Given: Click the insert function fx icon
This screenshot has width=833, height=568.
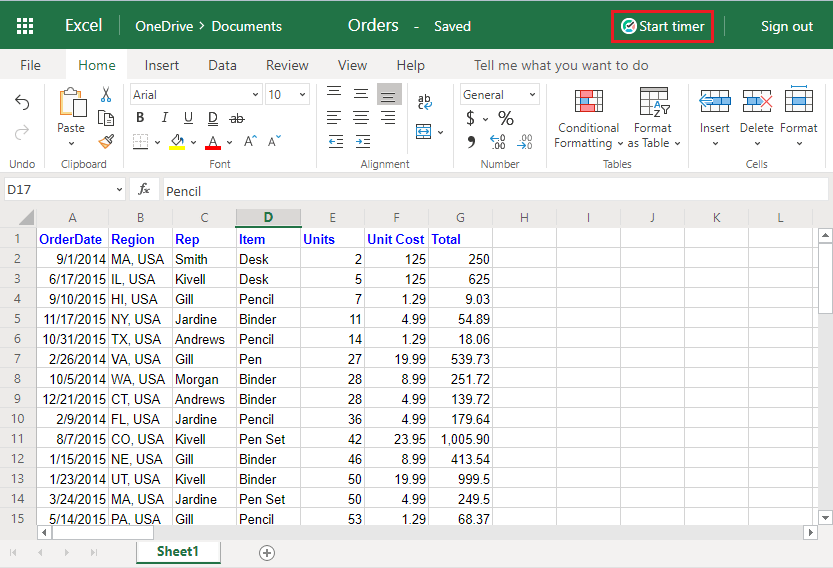Looking at the screenshot, I should pos(144,189).
